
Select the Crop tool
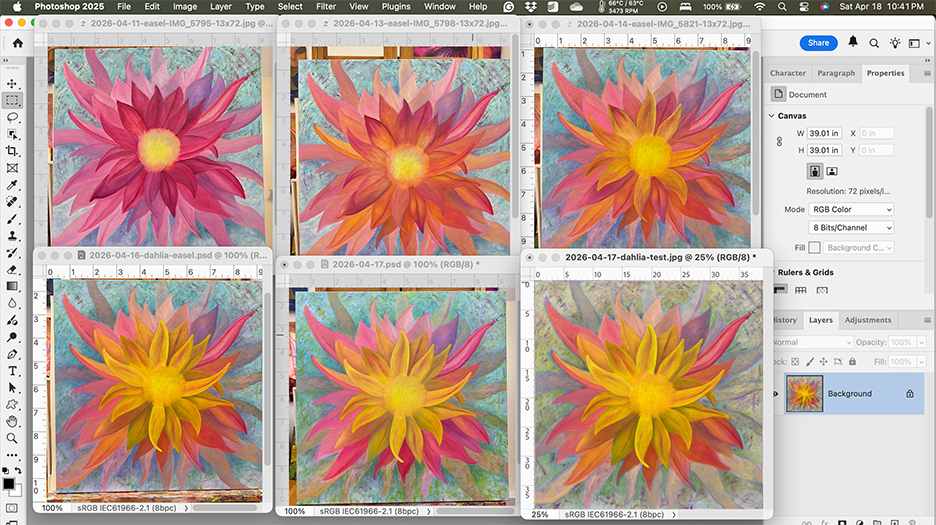[x=12, y=151]
